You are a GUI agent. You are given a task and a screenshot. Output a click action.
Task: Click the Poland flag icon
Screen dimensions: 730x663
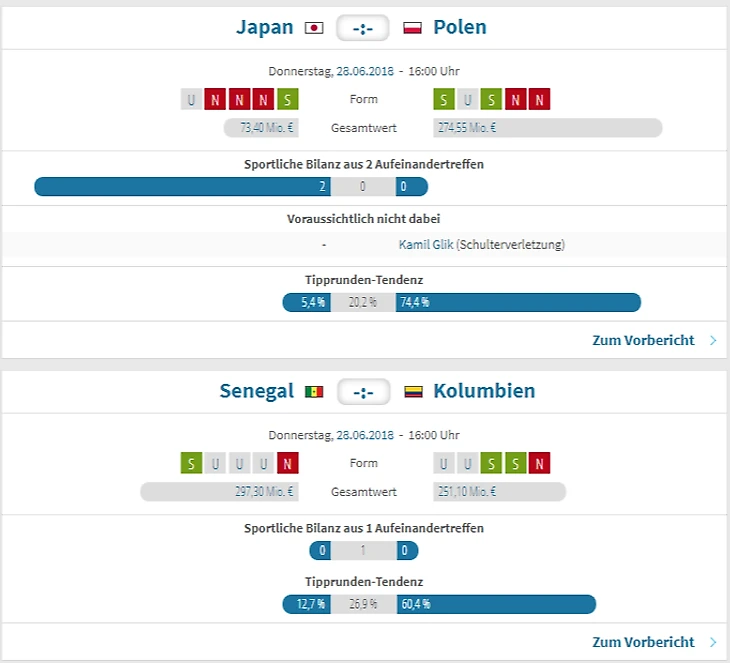412,28
